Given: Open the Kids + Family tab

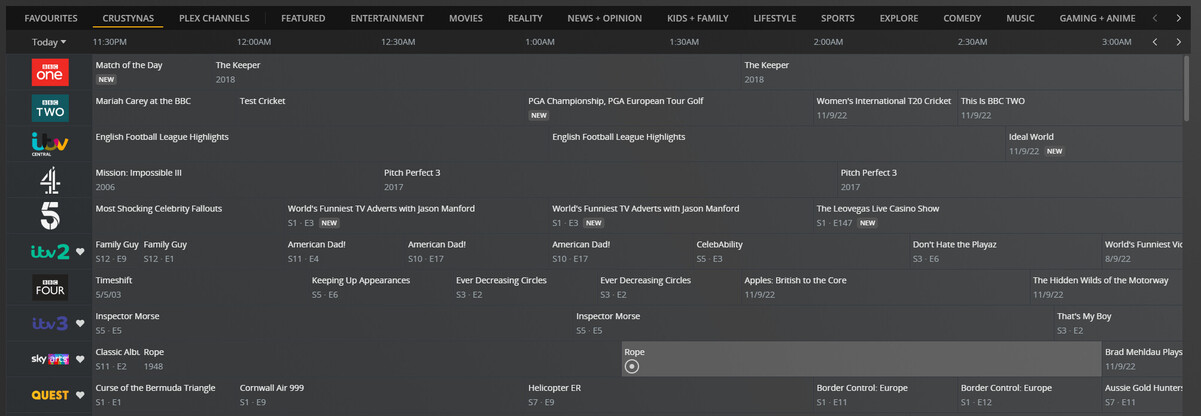Looking at the screenshot, I should (698, 18).
